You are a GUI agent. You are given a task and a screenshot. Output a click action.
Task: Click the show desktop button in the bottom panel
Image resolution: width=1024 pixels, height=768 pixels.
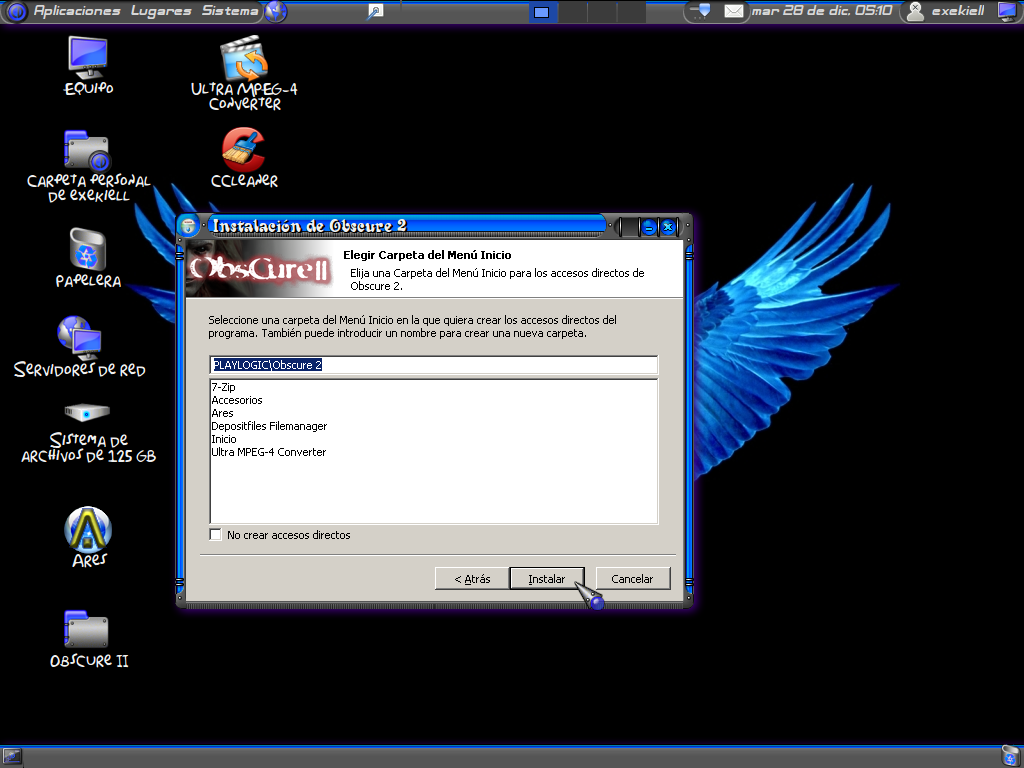12,756
